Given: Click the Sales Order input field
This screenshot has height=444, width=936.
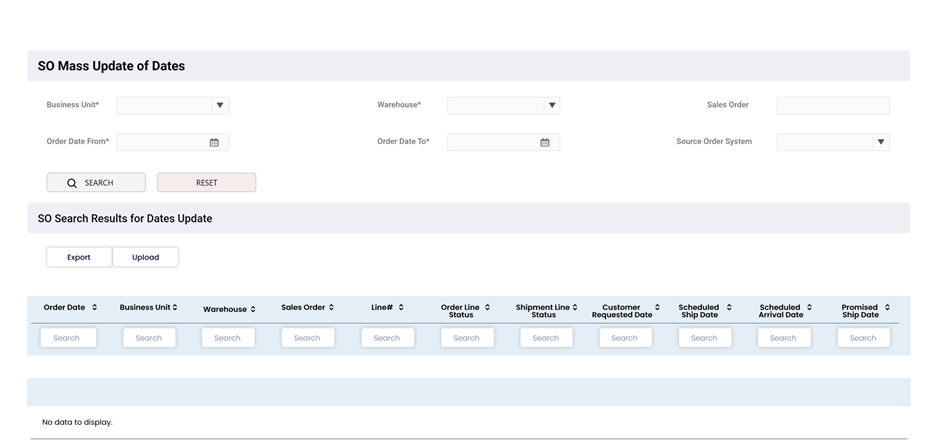Looking at the screenshot, I should click(x=833, y=106).
